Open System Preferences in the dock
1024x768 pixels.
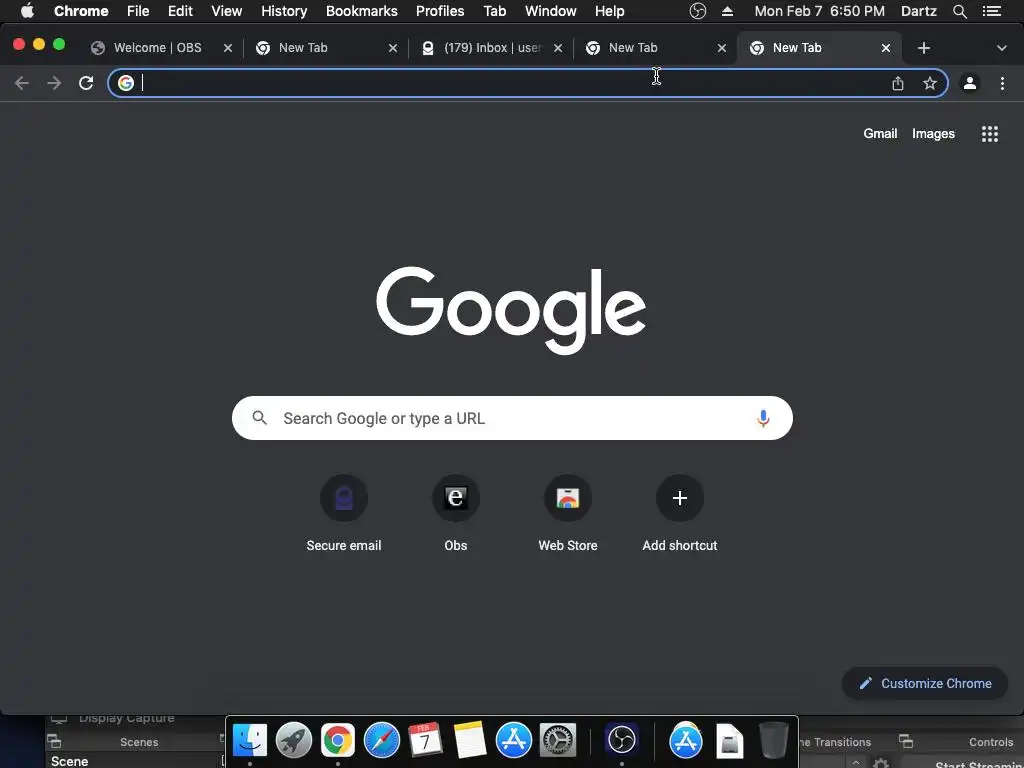[558, 741]
